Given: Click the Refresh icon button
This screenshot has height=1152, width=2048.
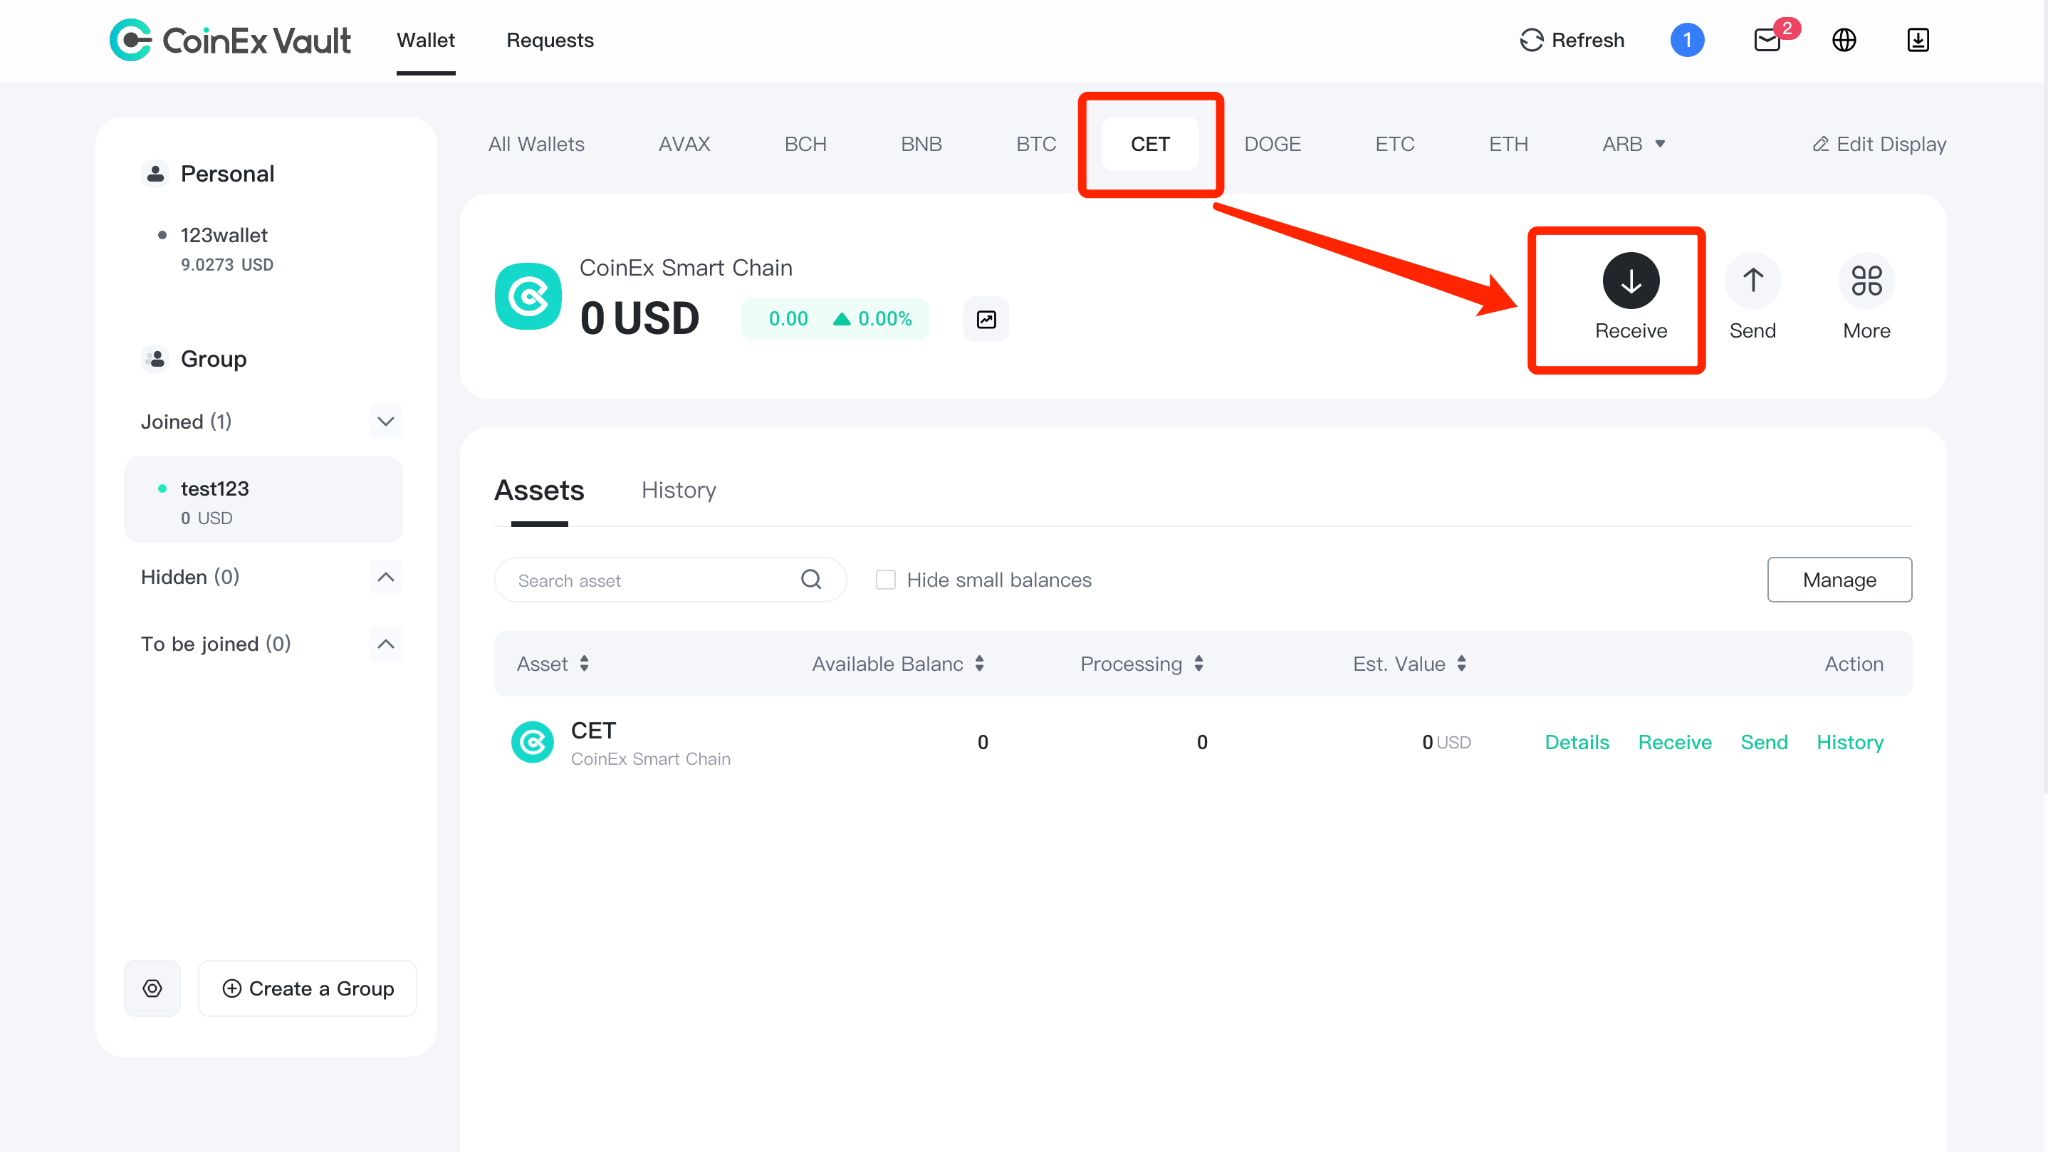Looking at the screenshot, I should (1531, 40).
